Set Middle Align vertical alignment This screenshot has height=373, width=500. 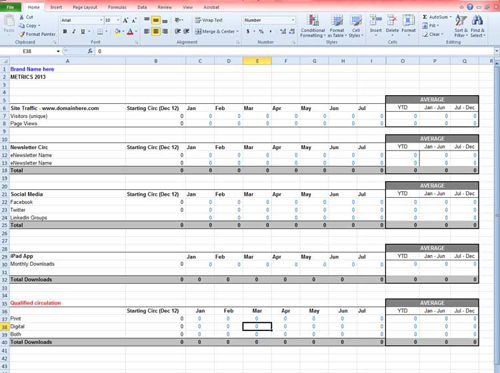[156, 20]
